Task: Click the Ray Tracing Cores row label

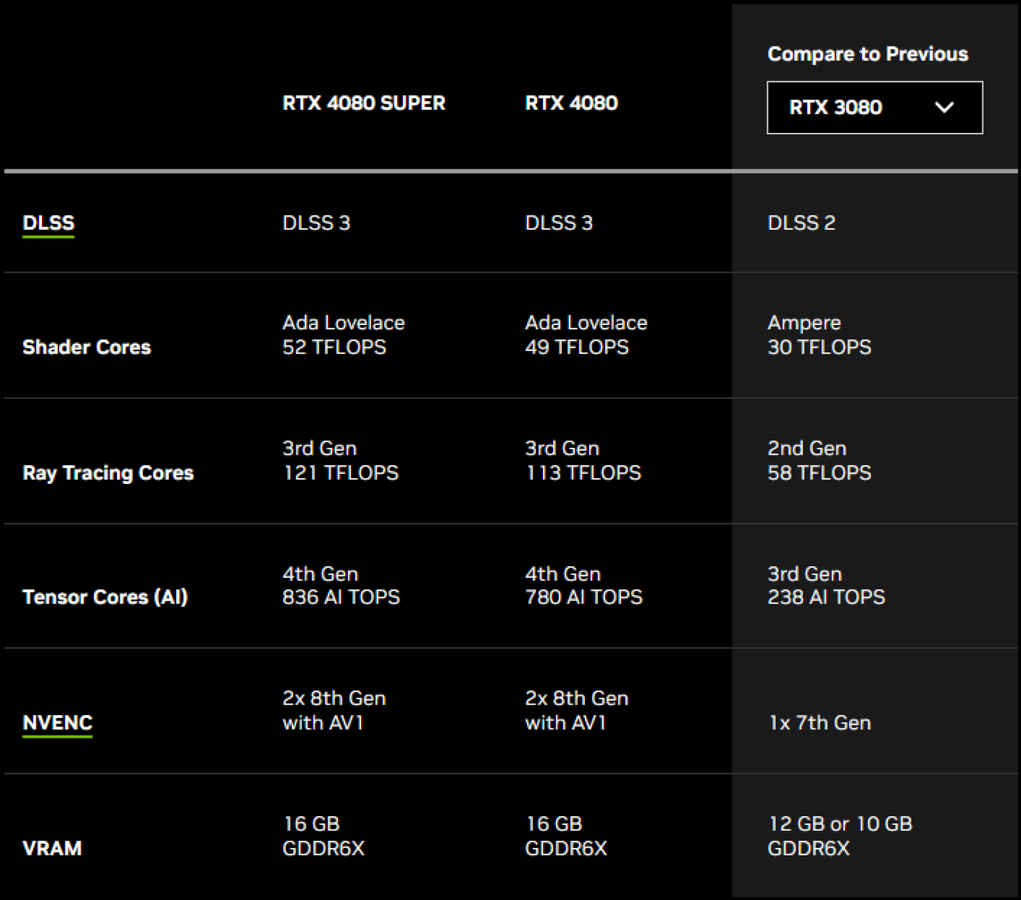Action: (108, 472)
